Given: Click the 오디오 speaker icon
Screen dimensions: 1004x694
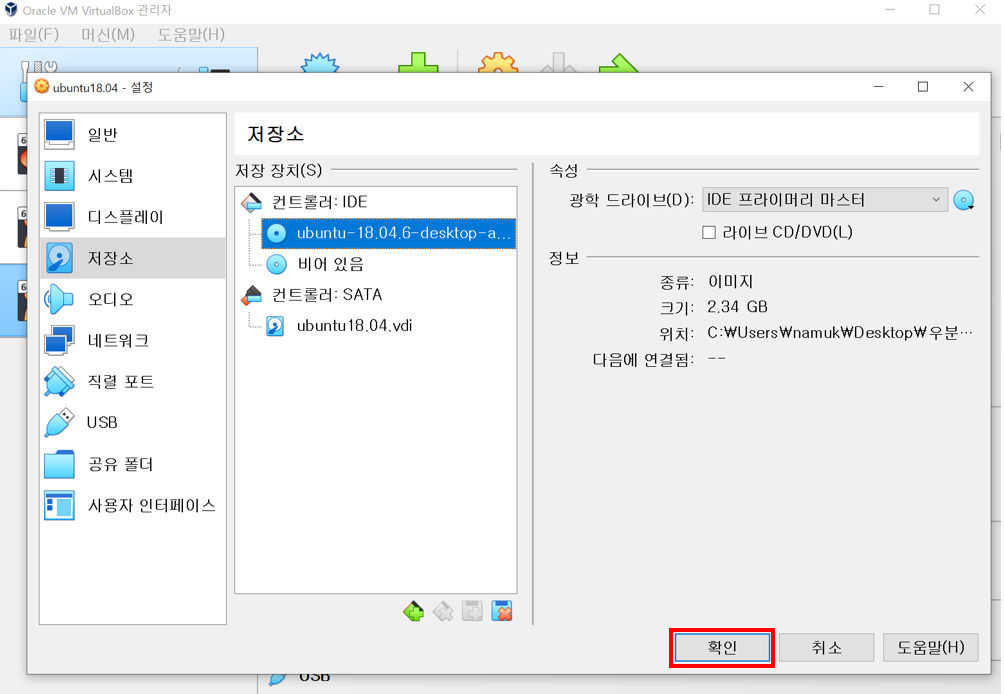Looking at the screenshot, I should coord(59,299).
